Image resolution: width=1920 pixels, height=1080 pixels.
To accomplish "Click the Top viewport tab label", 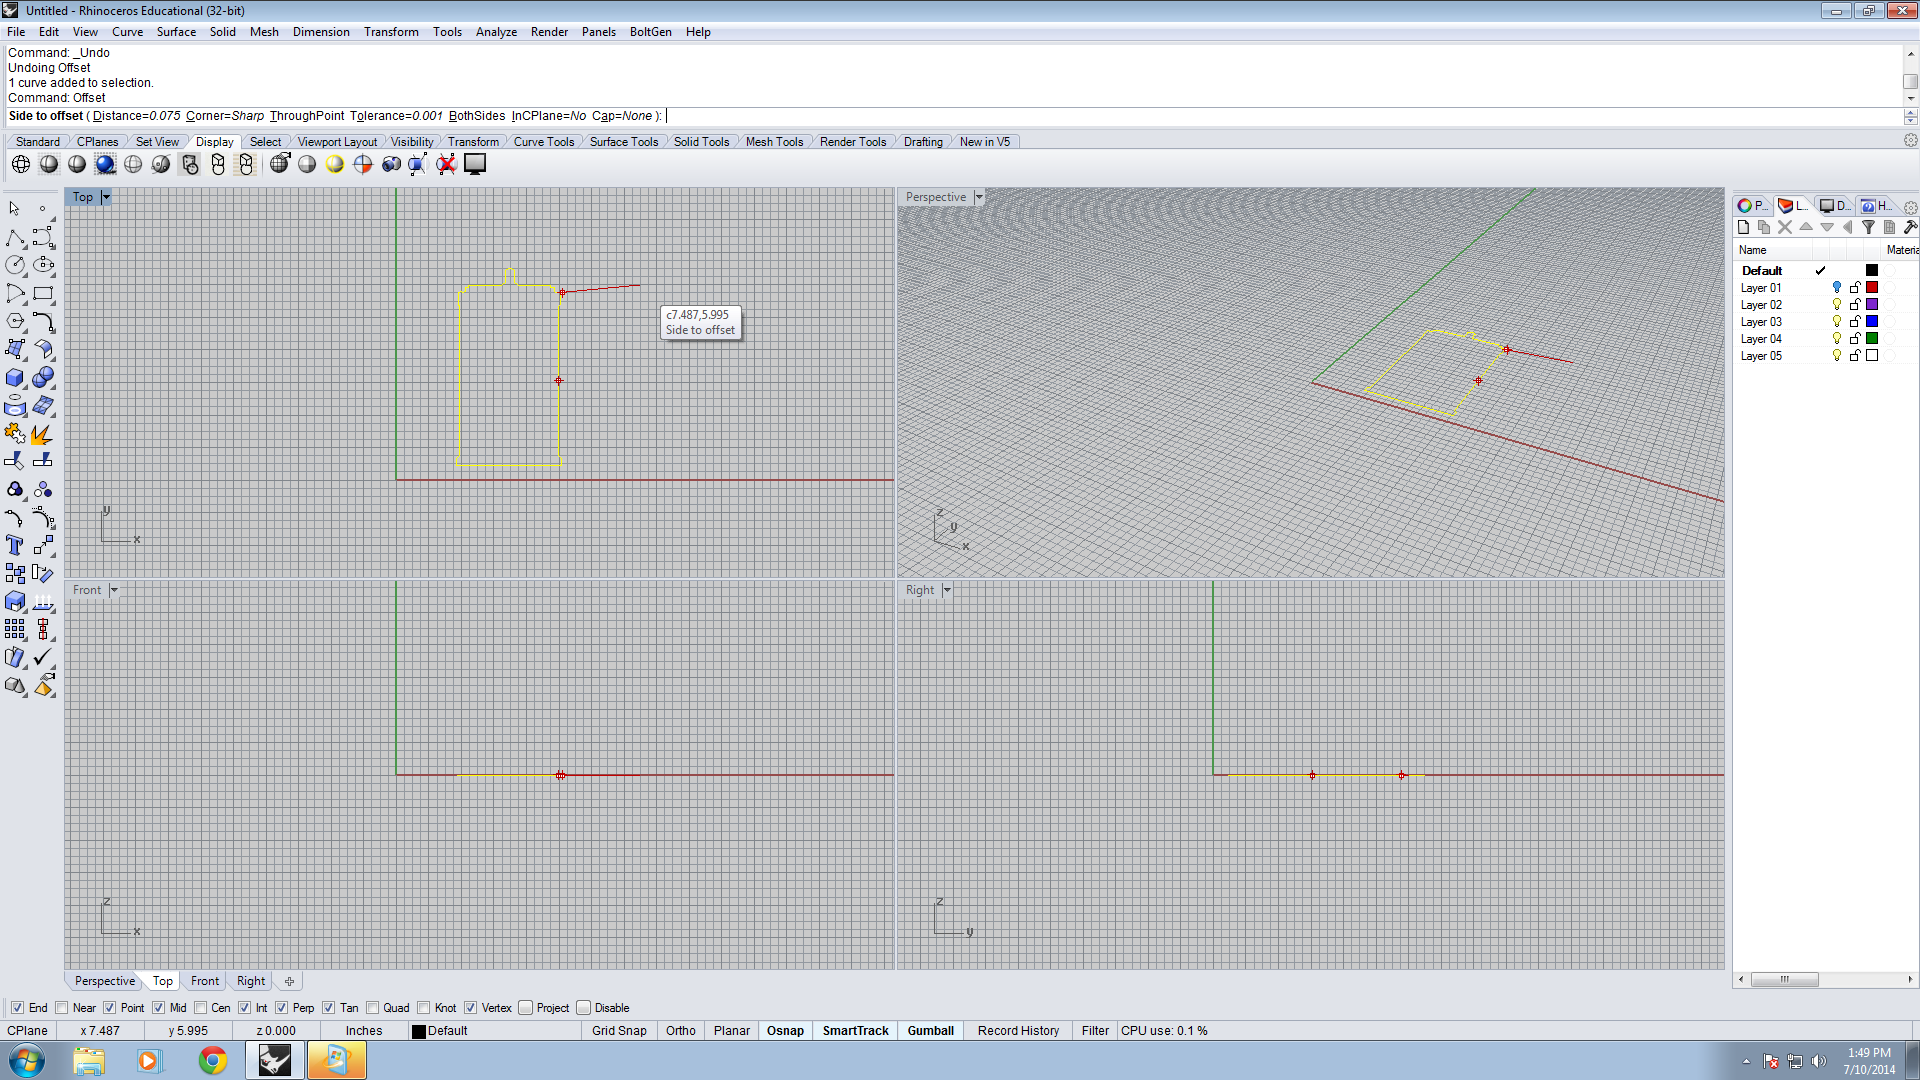I will click(162, 981).
